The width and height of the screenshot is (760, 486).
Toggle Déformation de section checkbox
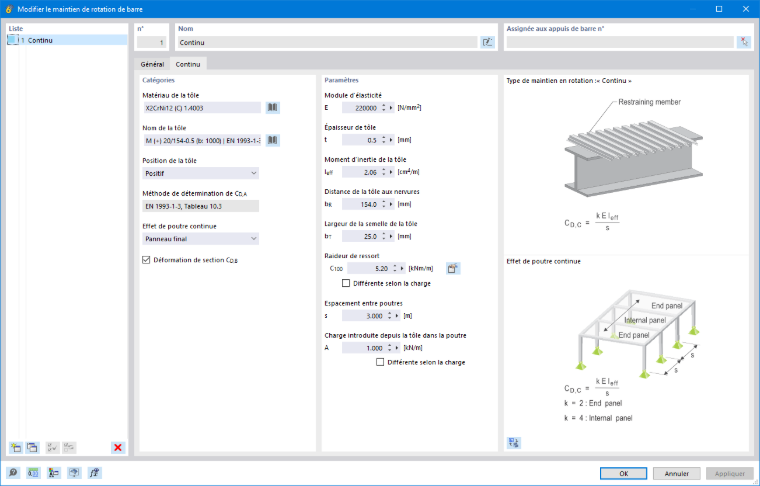(x=146, y=260)
